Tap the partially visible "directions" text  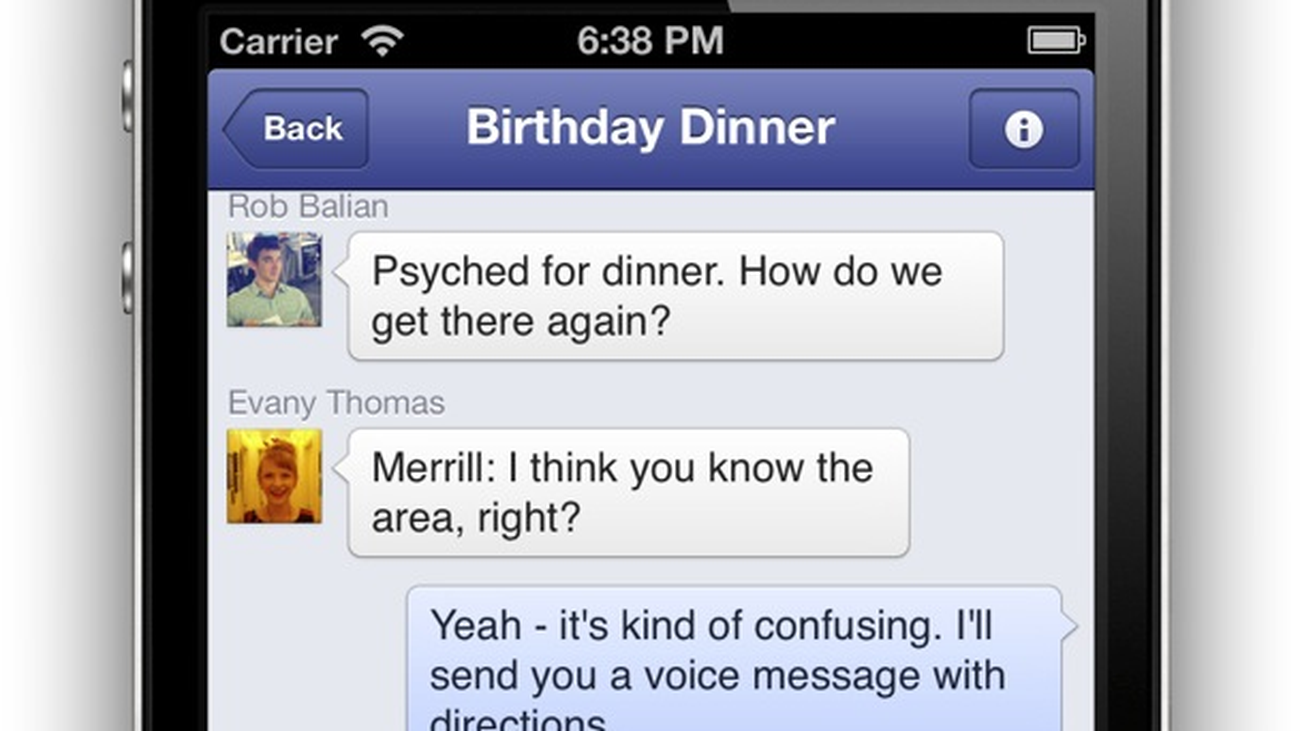pyautogui.click(x=518, y=720)
